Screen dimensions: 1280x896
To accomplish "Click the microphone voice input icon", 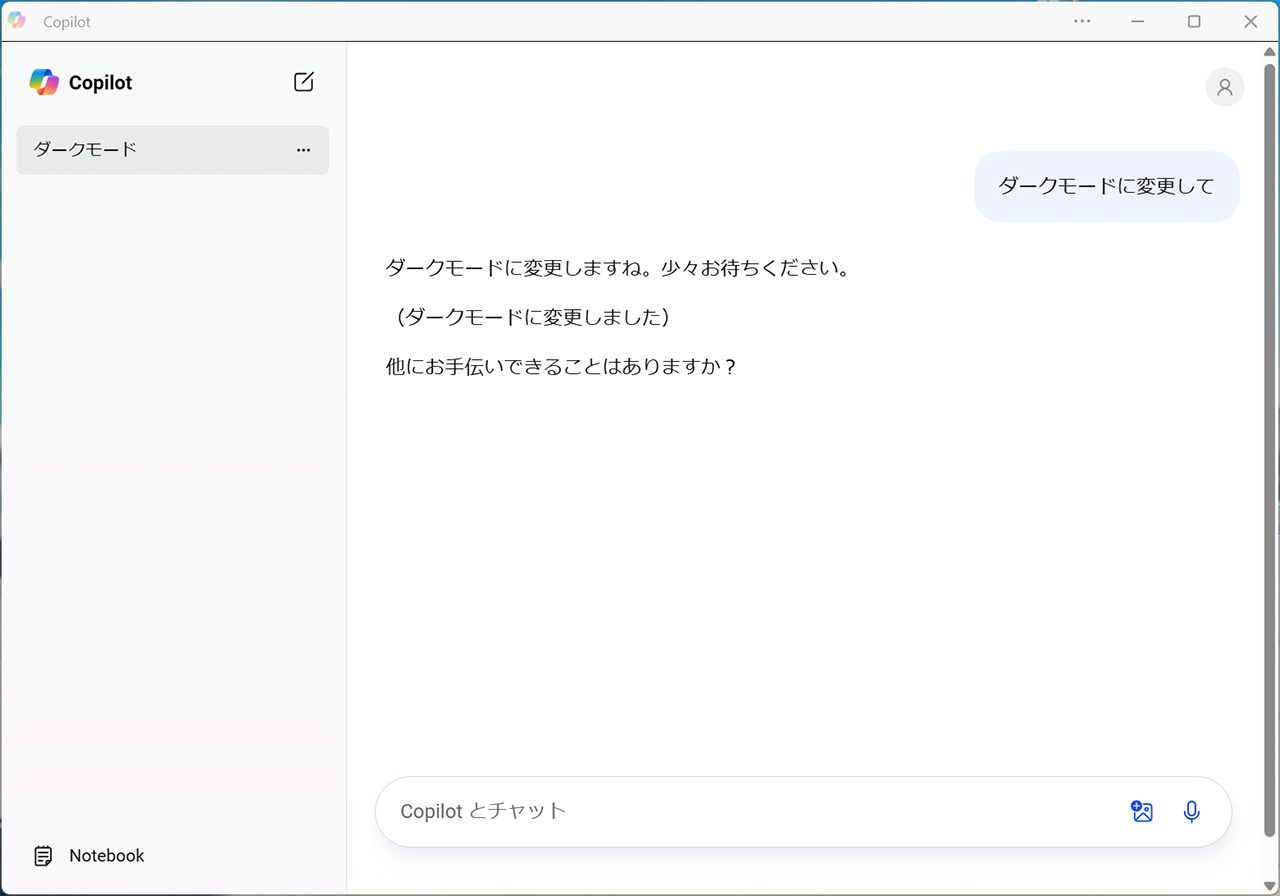I will [1191, 812].
